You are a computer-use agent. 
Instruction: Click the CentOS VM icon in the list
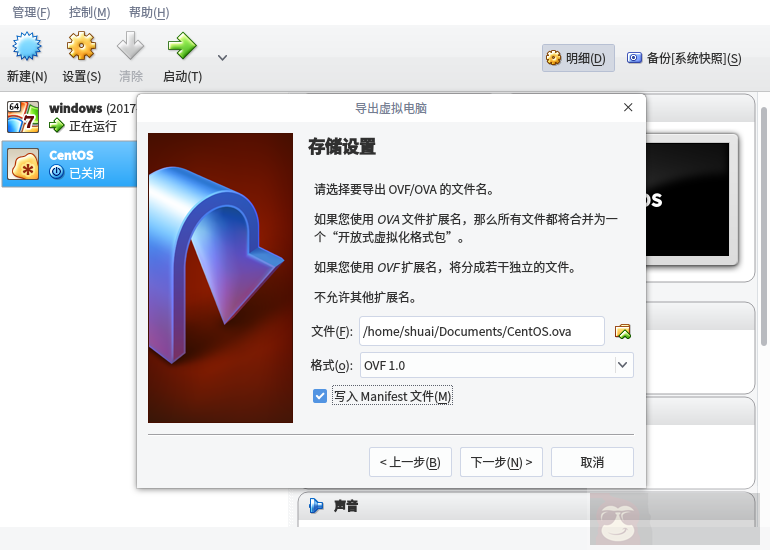point(23,164)
